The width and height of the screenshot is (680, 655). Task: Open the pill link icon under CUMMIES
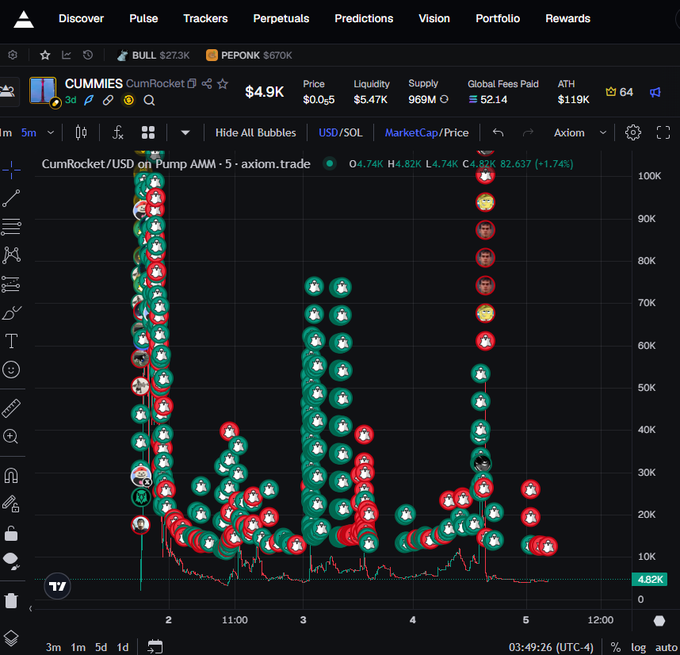[108, 101]
